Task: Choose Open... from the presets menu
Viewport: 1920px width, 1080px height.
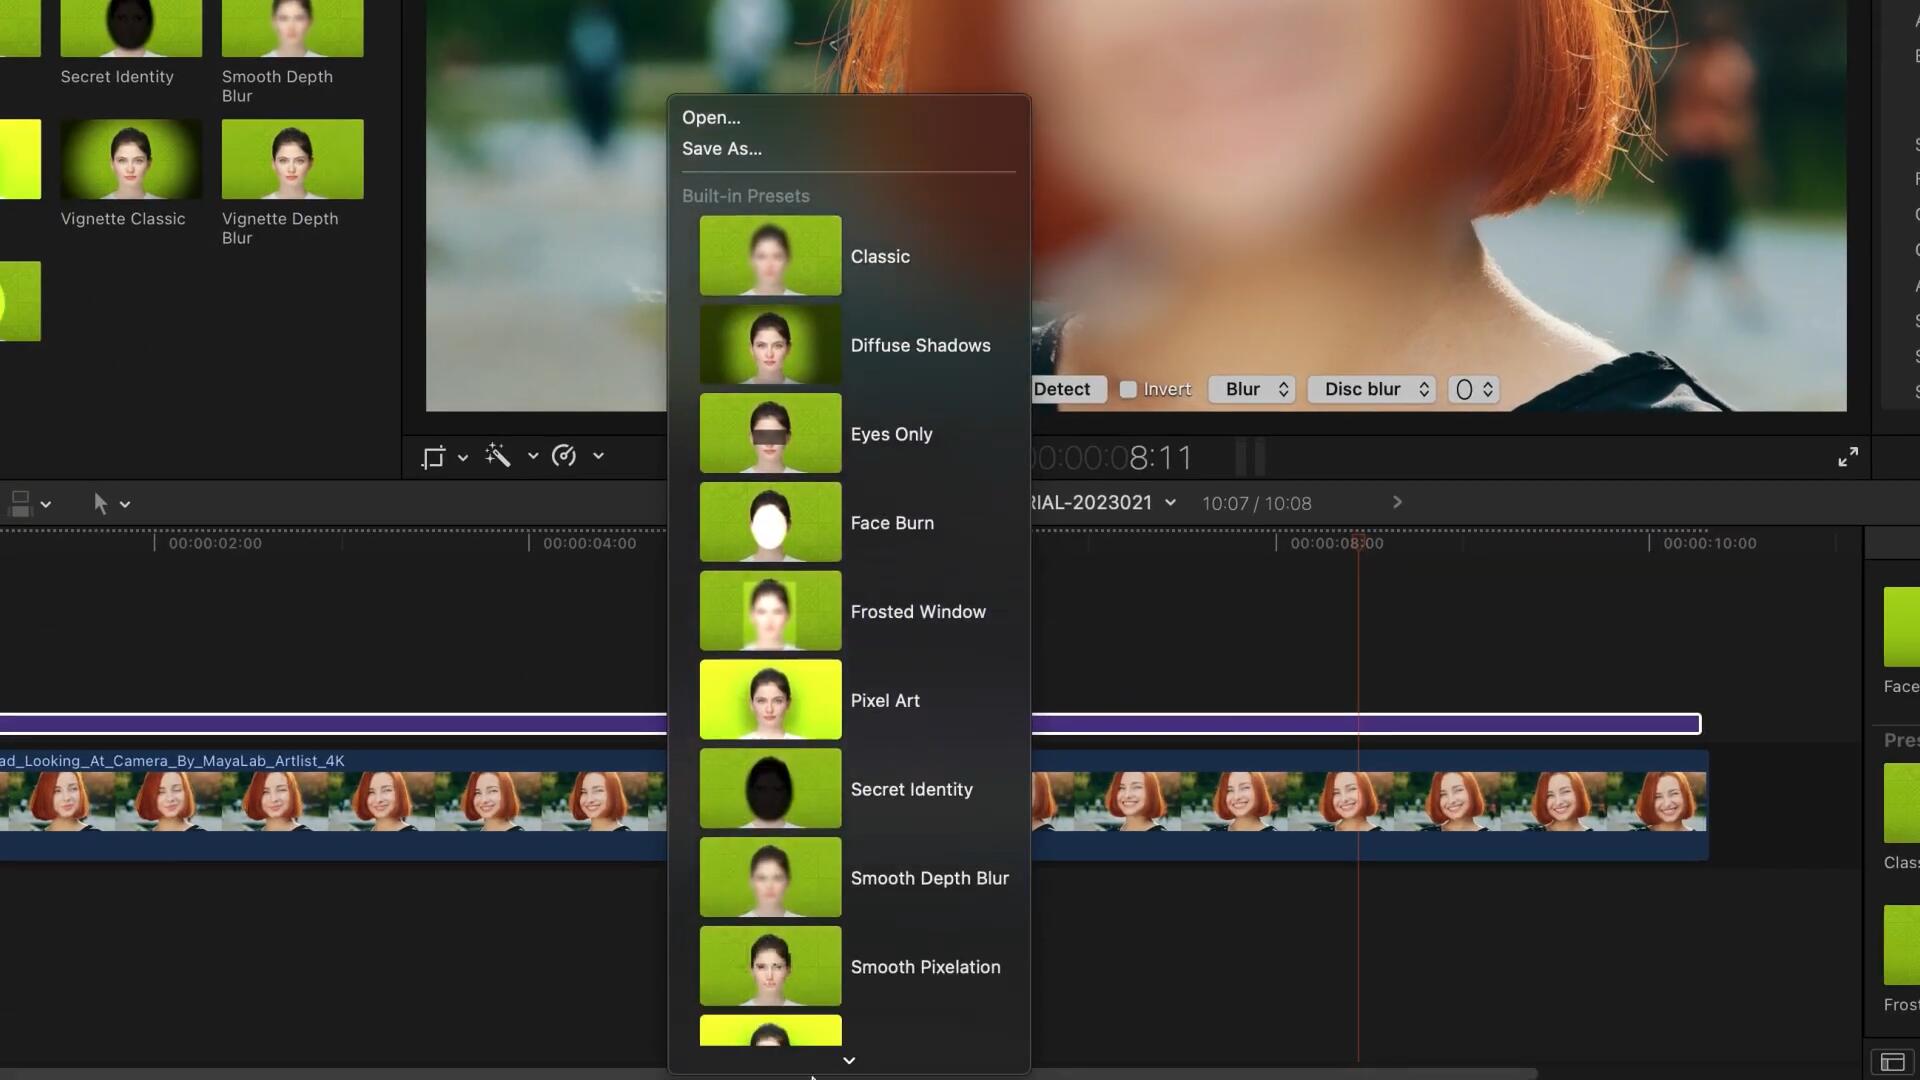Action: pyautogui.click(x=711, y=117)
